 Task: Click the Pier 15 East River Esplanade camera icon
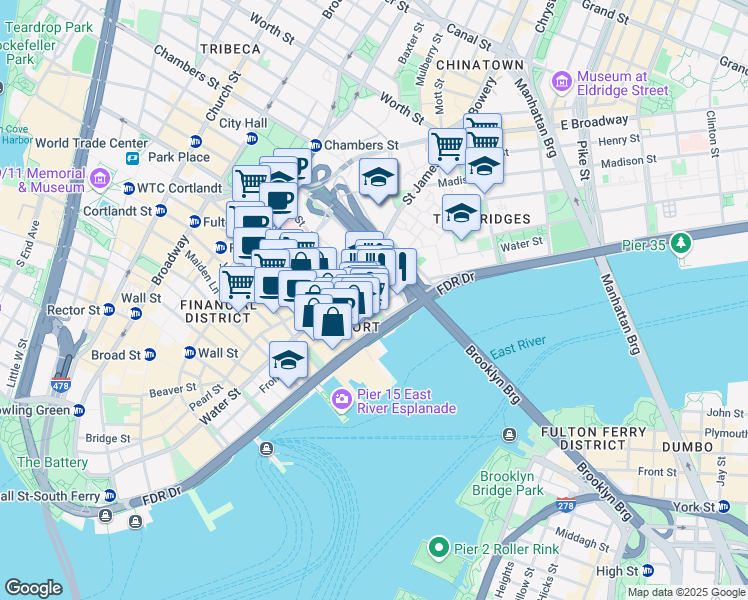tap(342, 399)
